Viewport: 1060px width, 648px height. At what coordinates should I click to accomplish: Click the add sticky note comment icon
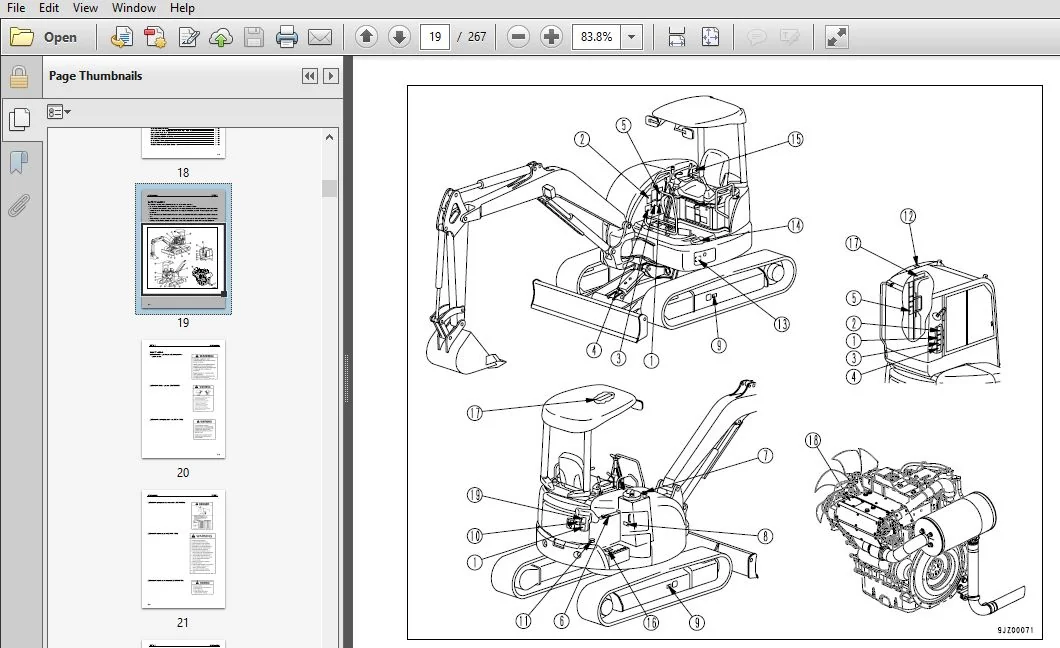(x=756, y=36)
